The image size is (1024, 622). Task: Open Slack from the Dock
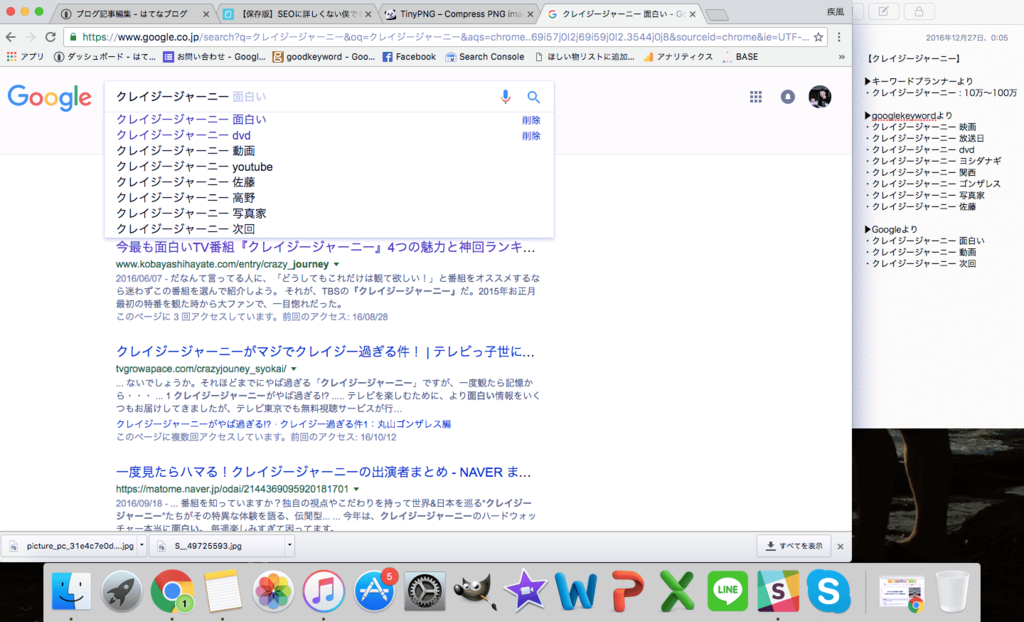[778, 591]
